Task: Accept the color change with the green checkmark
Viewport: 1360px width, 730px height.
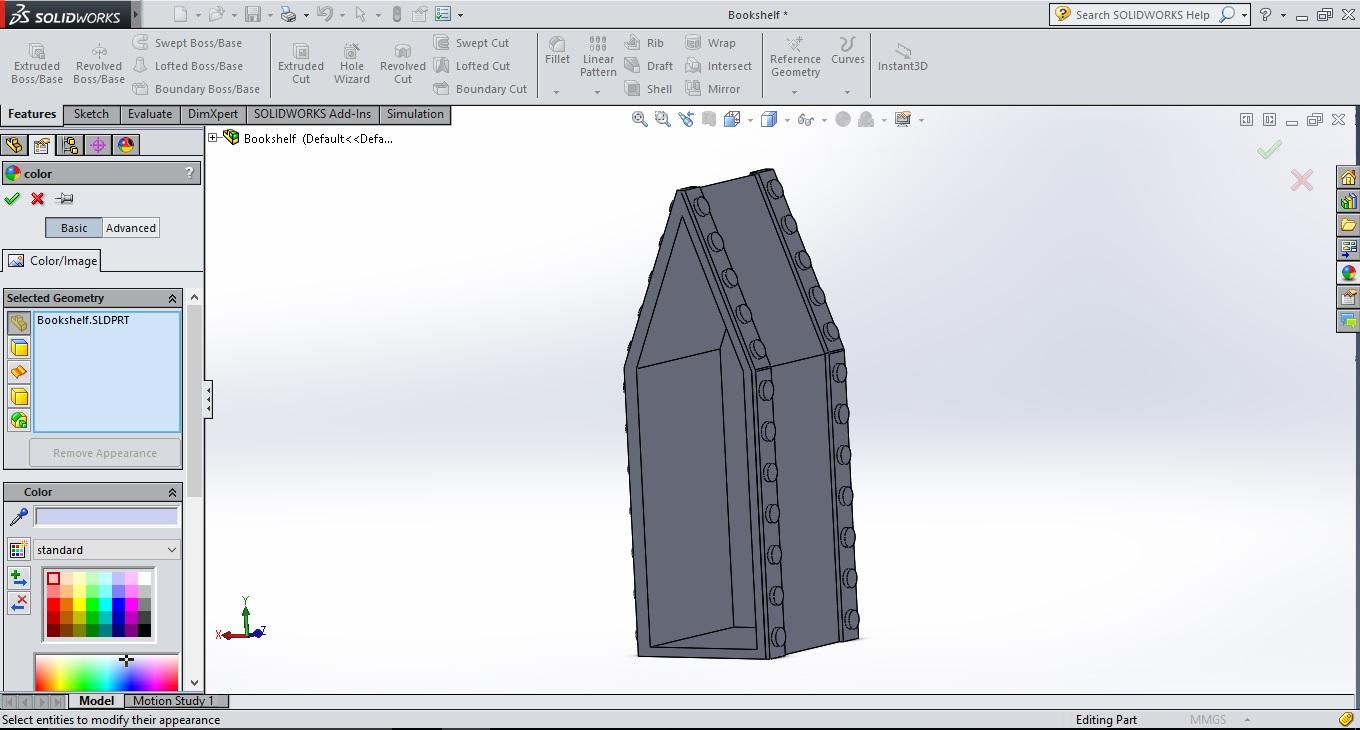Action: pos(12,199)
